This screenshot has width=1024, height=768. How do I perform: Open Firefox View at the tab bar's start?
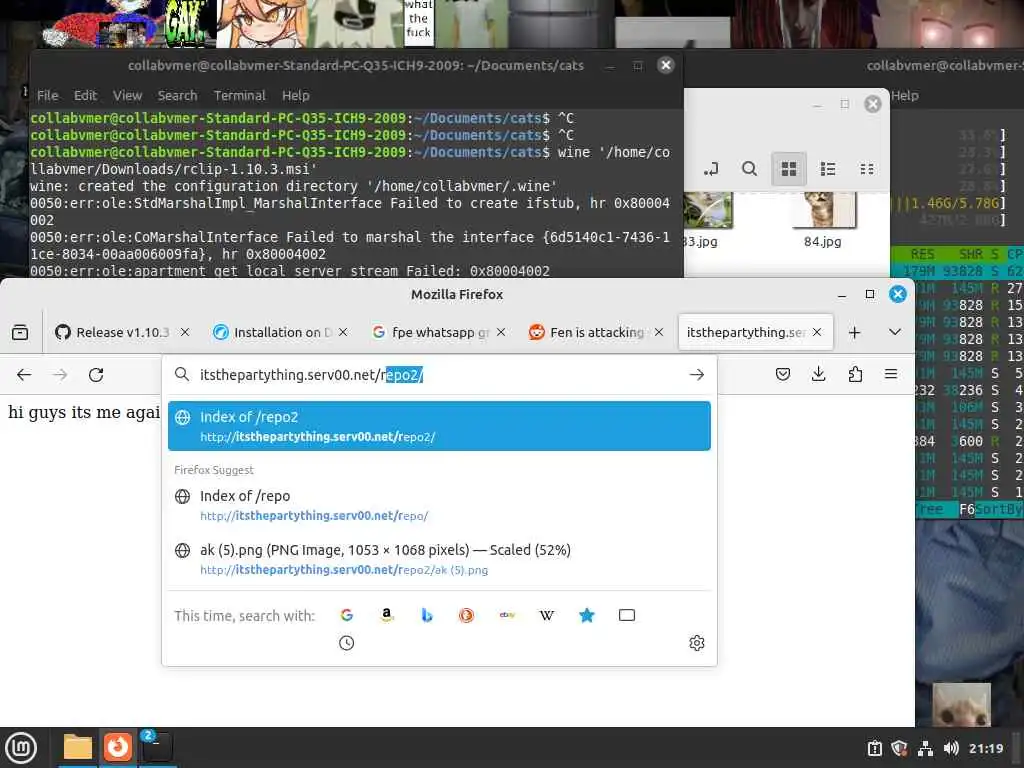pyautogui.click(x=20, y=332)
